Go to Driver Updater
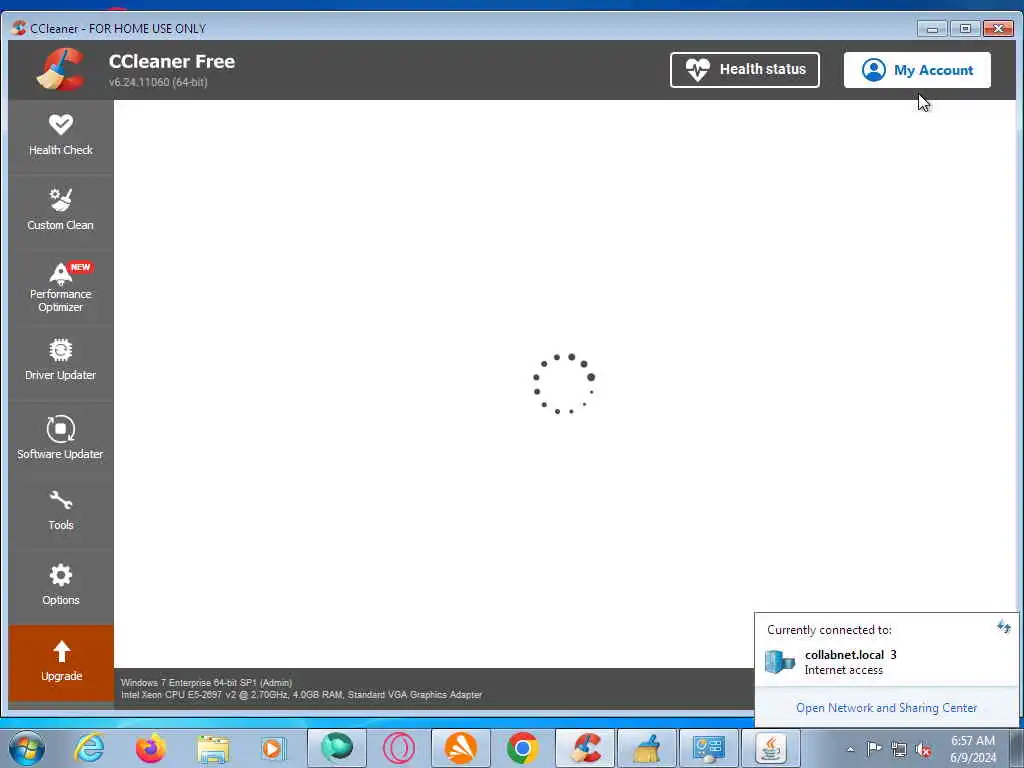Viewport: 1024px width, 768px height. 61,359
